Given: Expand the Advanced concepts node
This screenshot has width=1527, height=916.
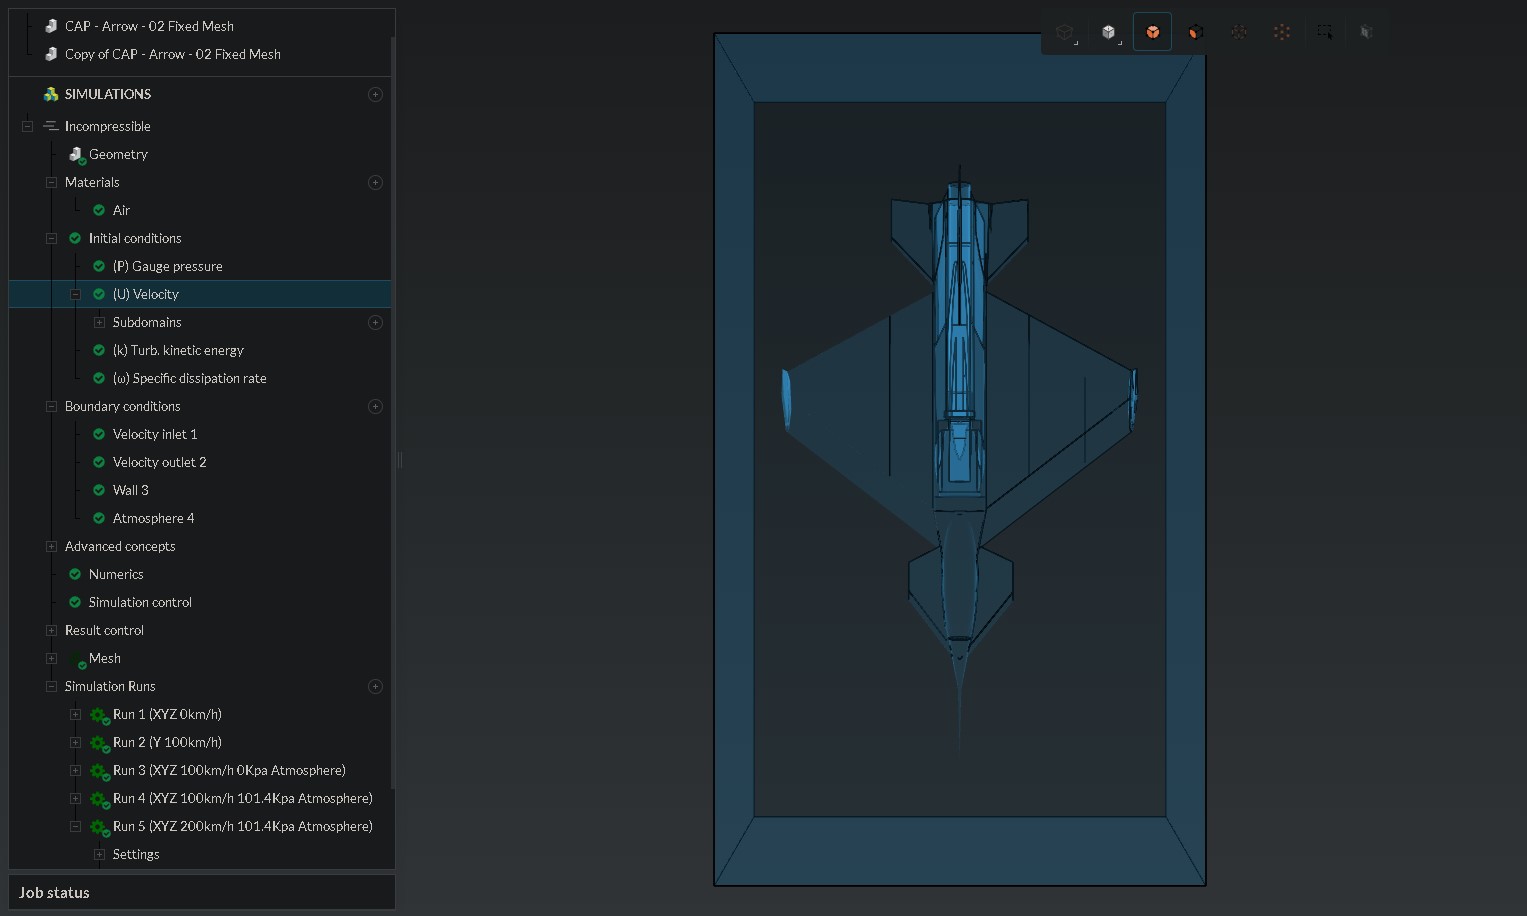Looking at the screenshot, I should (x=51, y=546).
